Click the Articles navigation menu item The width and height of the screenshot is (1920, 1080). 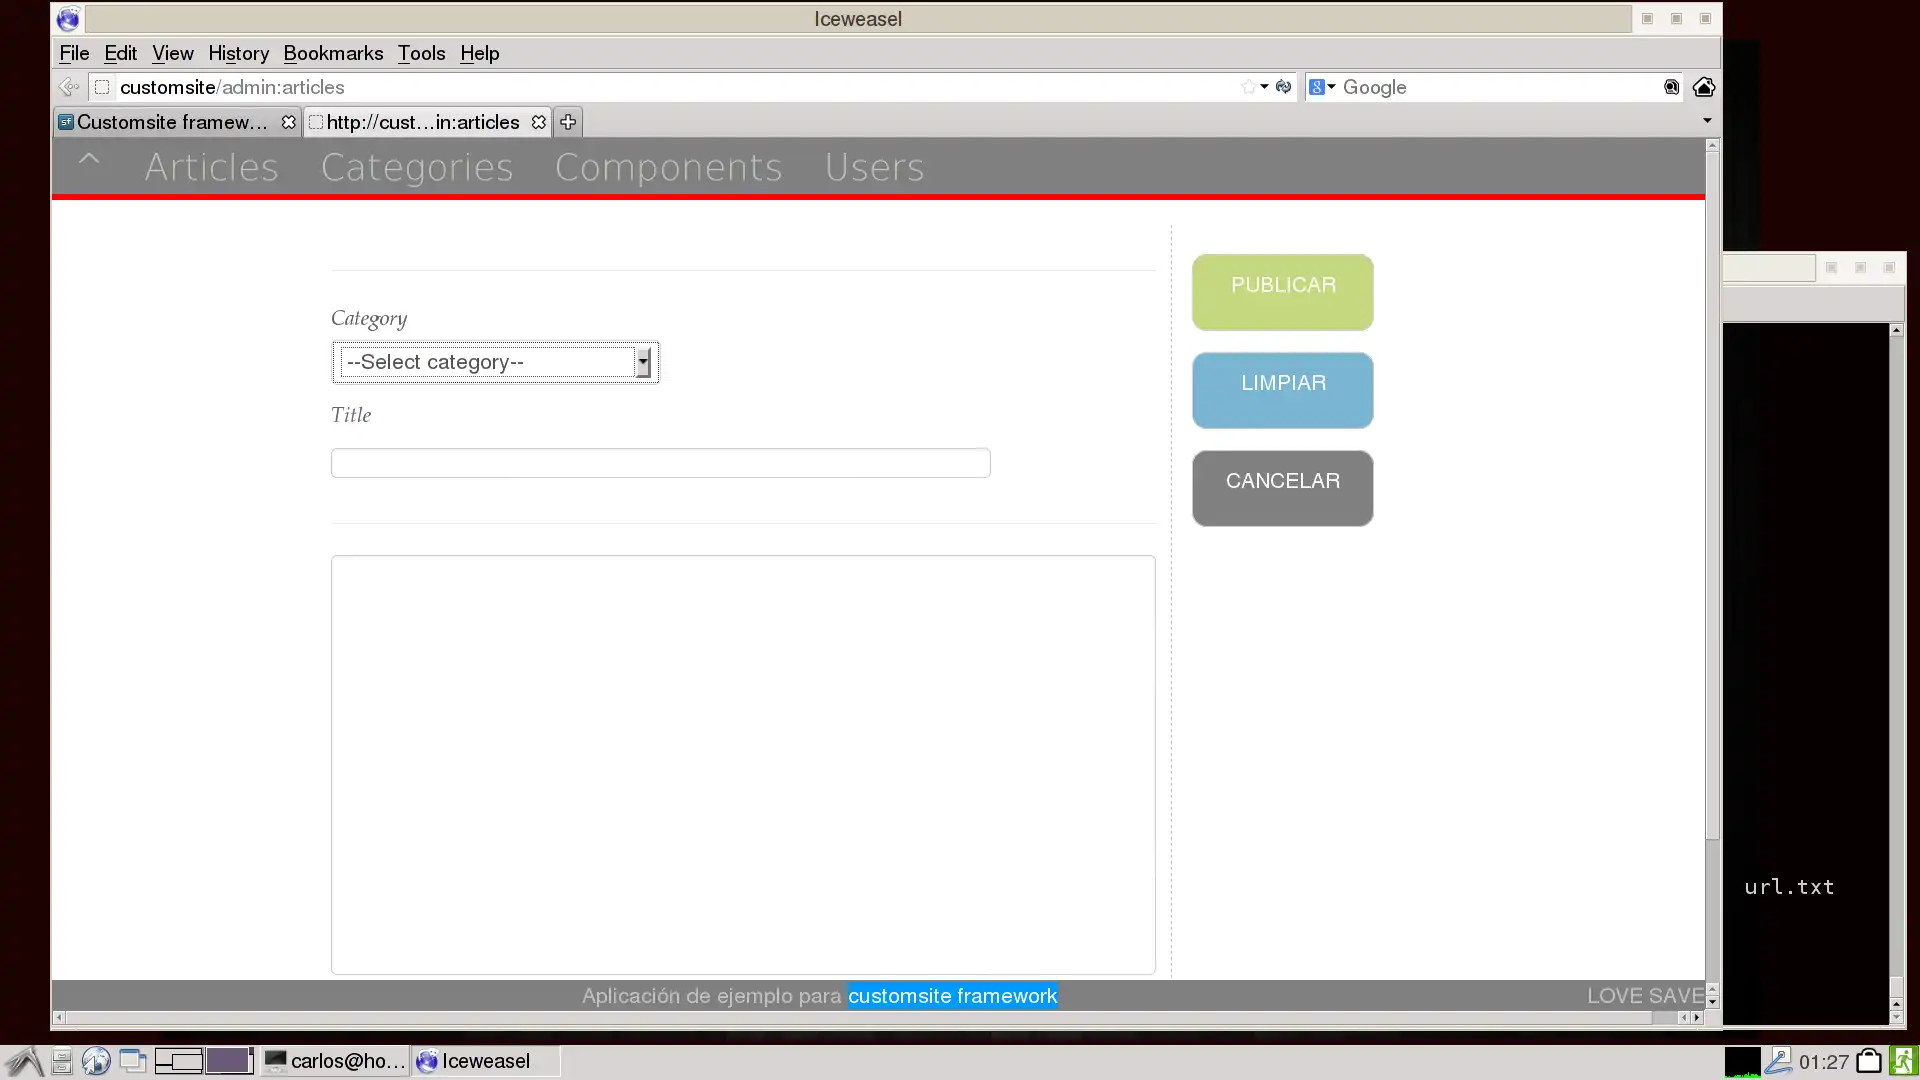point(211,166)
